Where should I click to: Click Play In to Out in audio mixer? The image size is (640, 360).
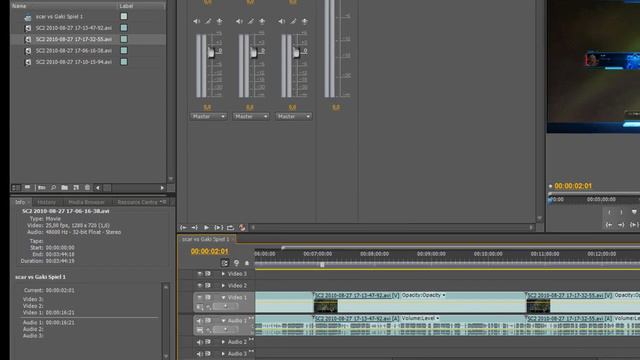219,227
